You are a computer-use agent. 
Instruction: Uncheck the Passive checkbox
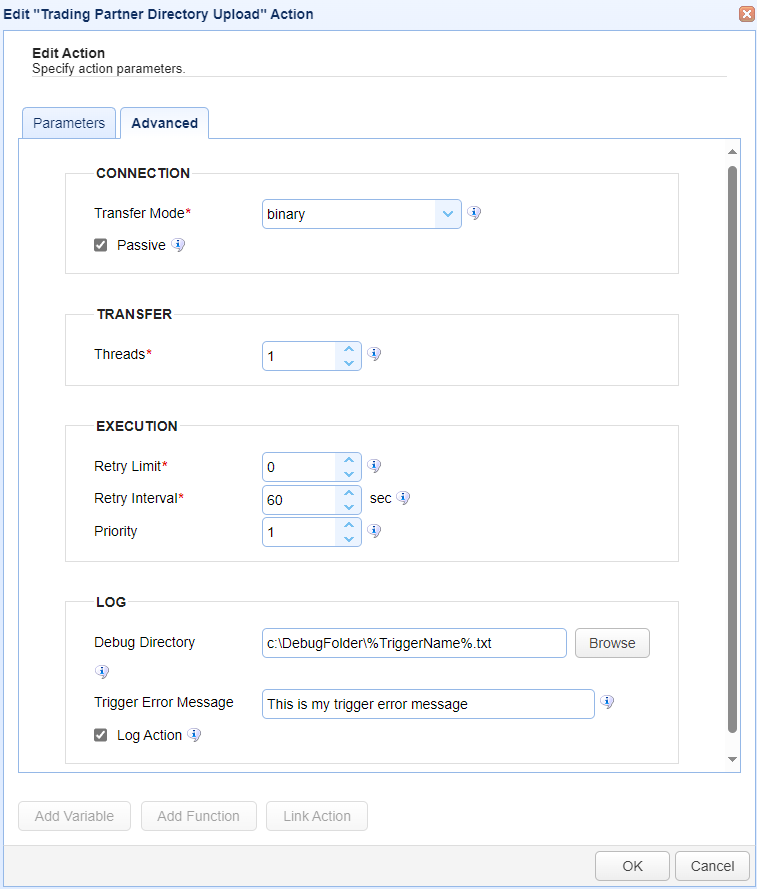tap(100, 245)
